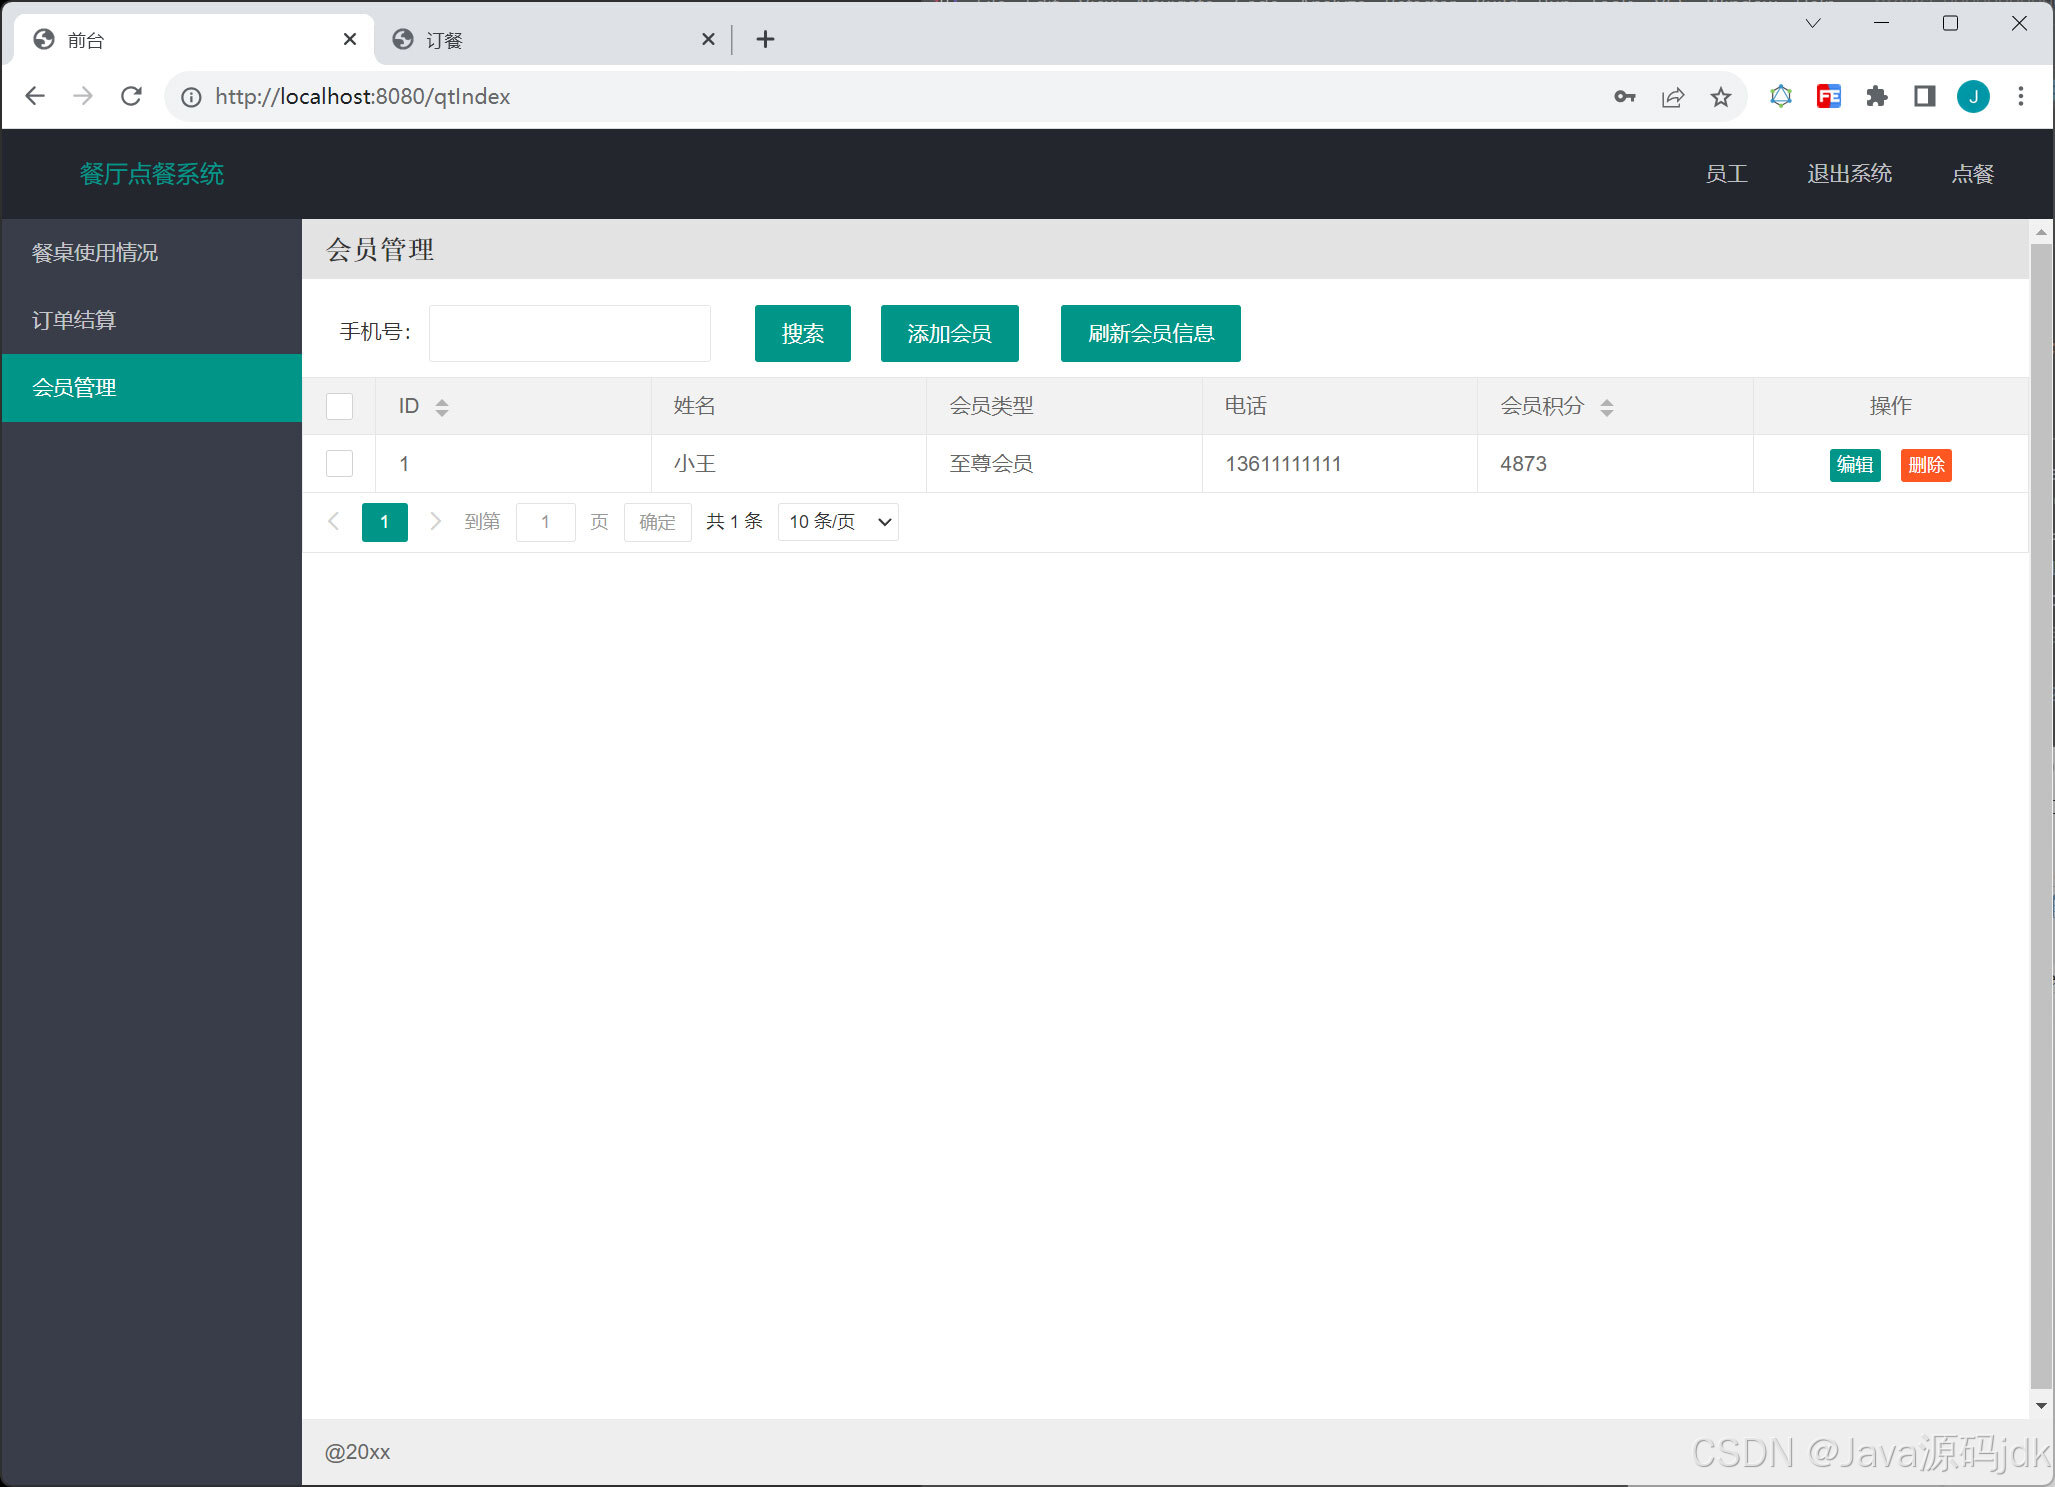Viewport: 2055px width, 1487px height.
Task: Open the browser extensions puzzle icon
Action: 1877,96
